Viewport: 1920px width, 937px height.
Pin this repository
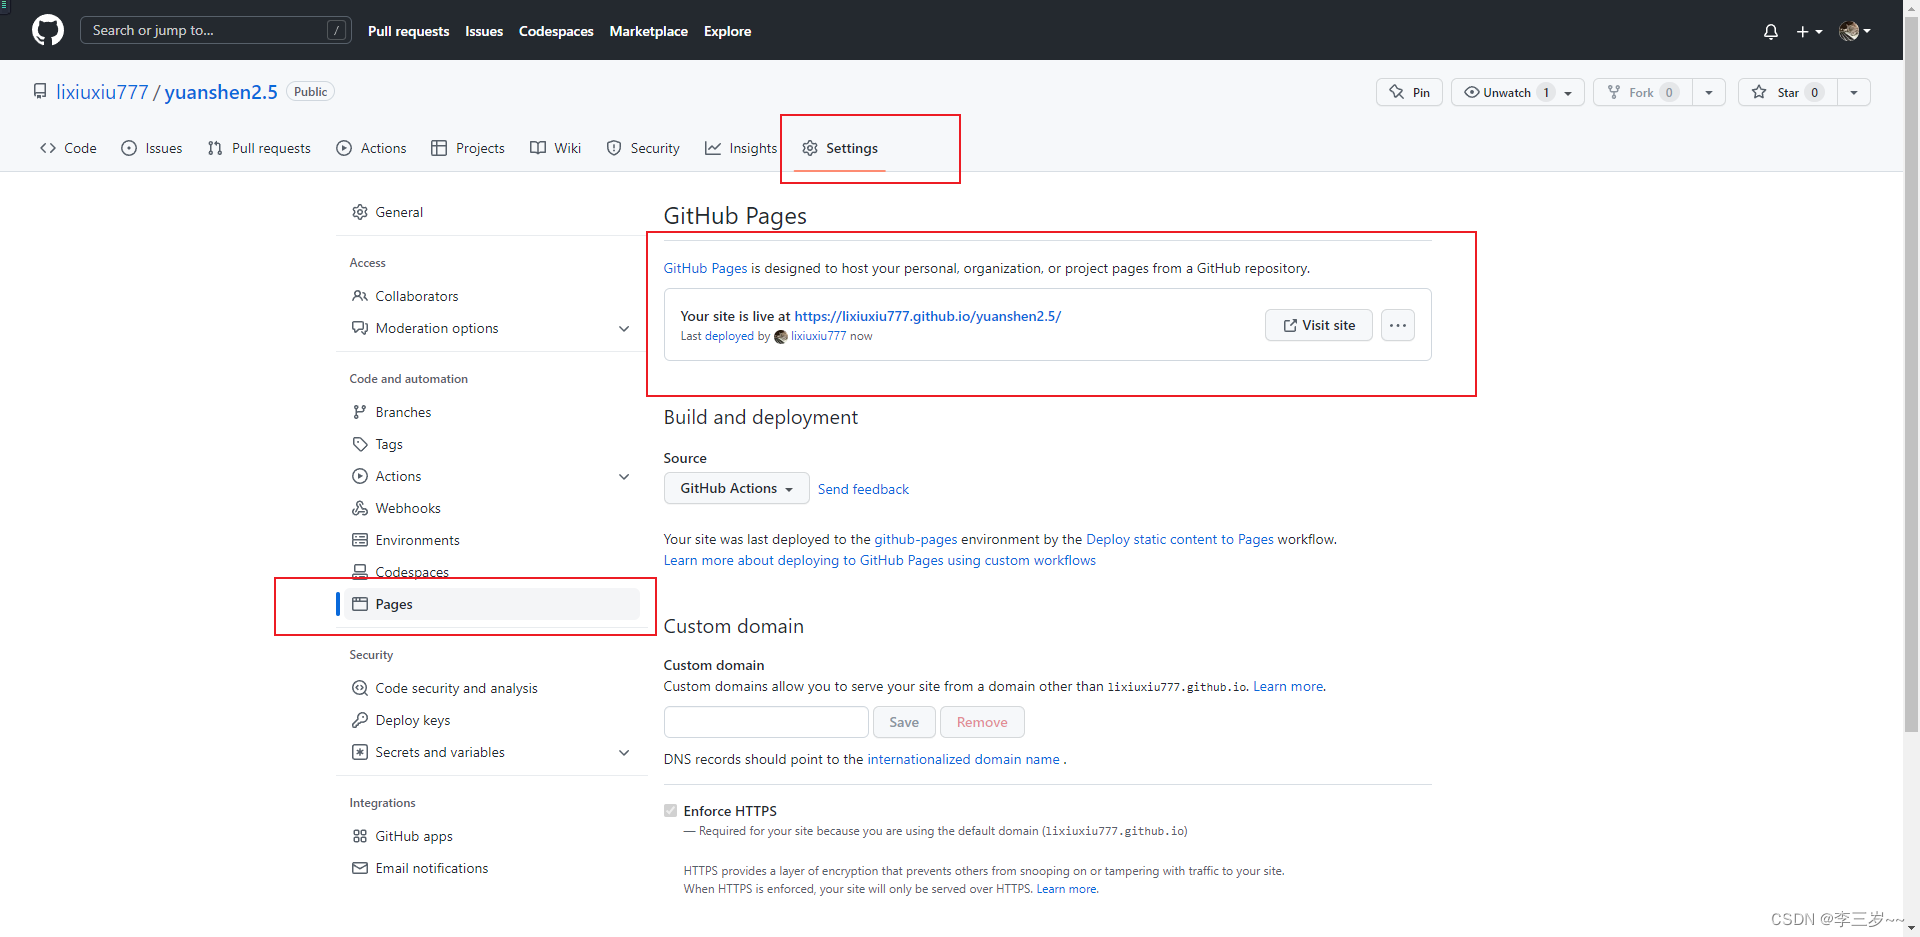pos(1409,92)
